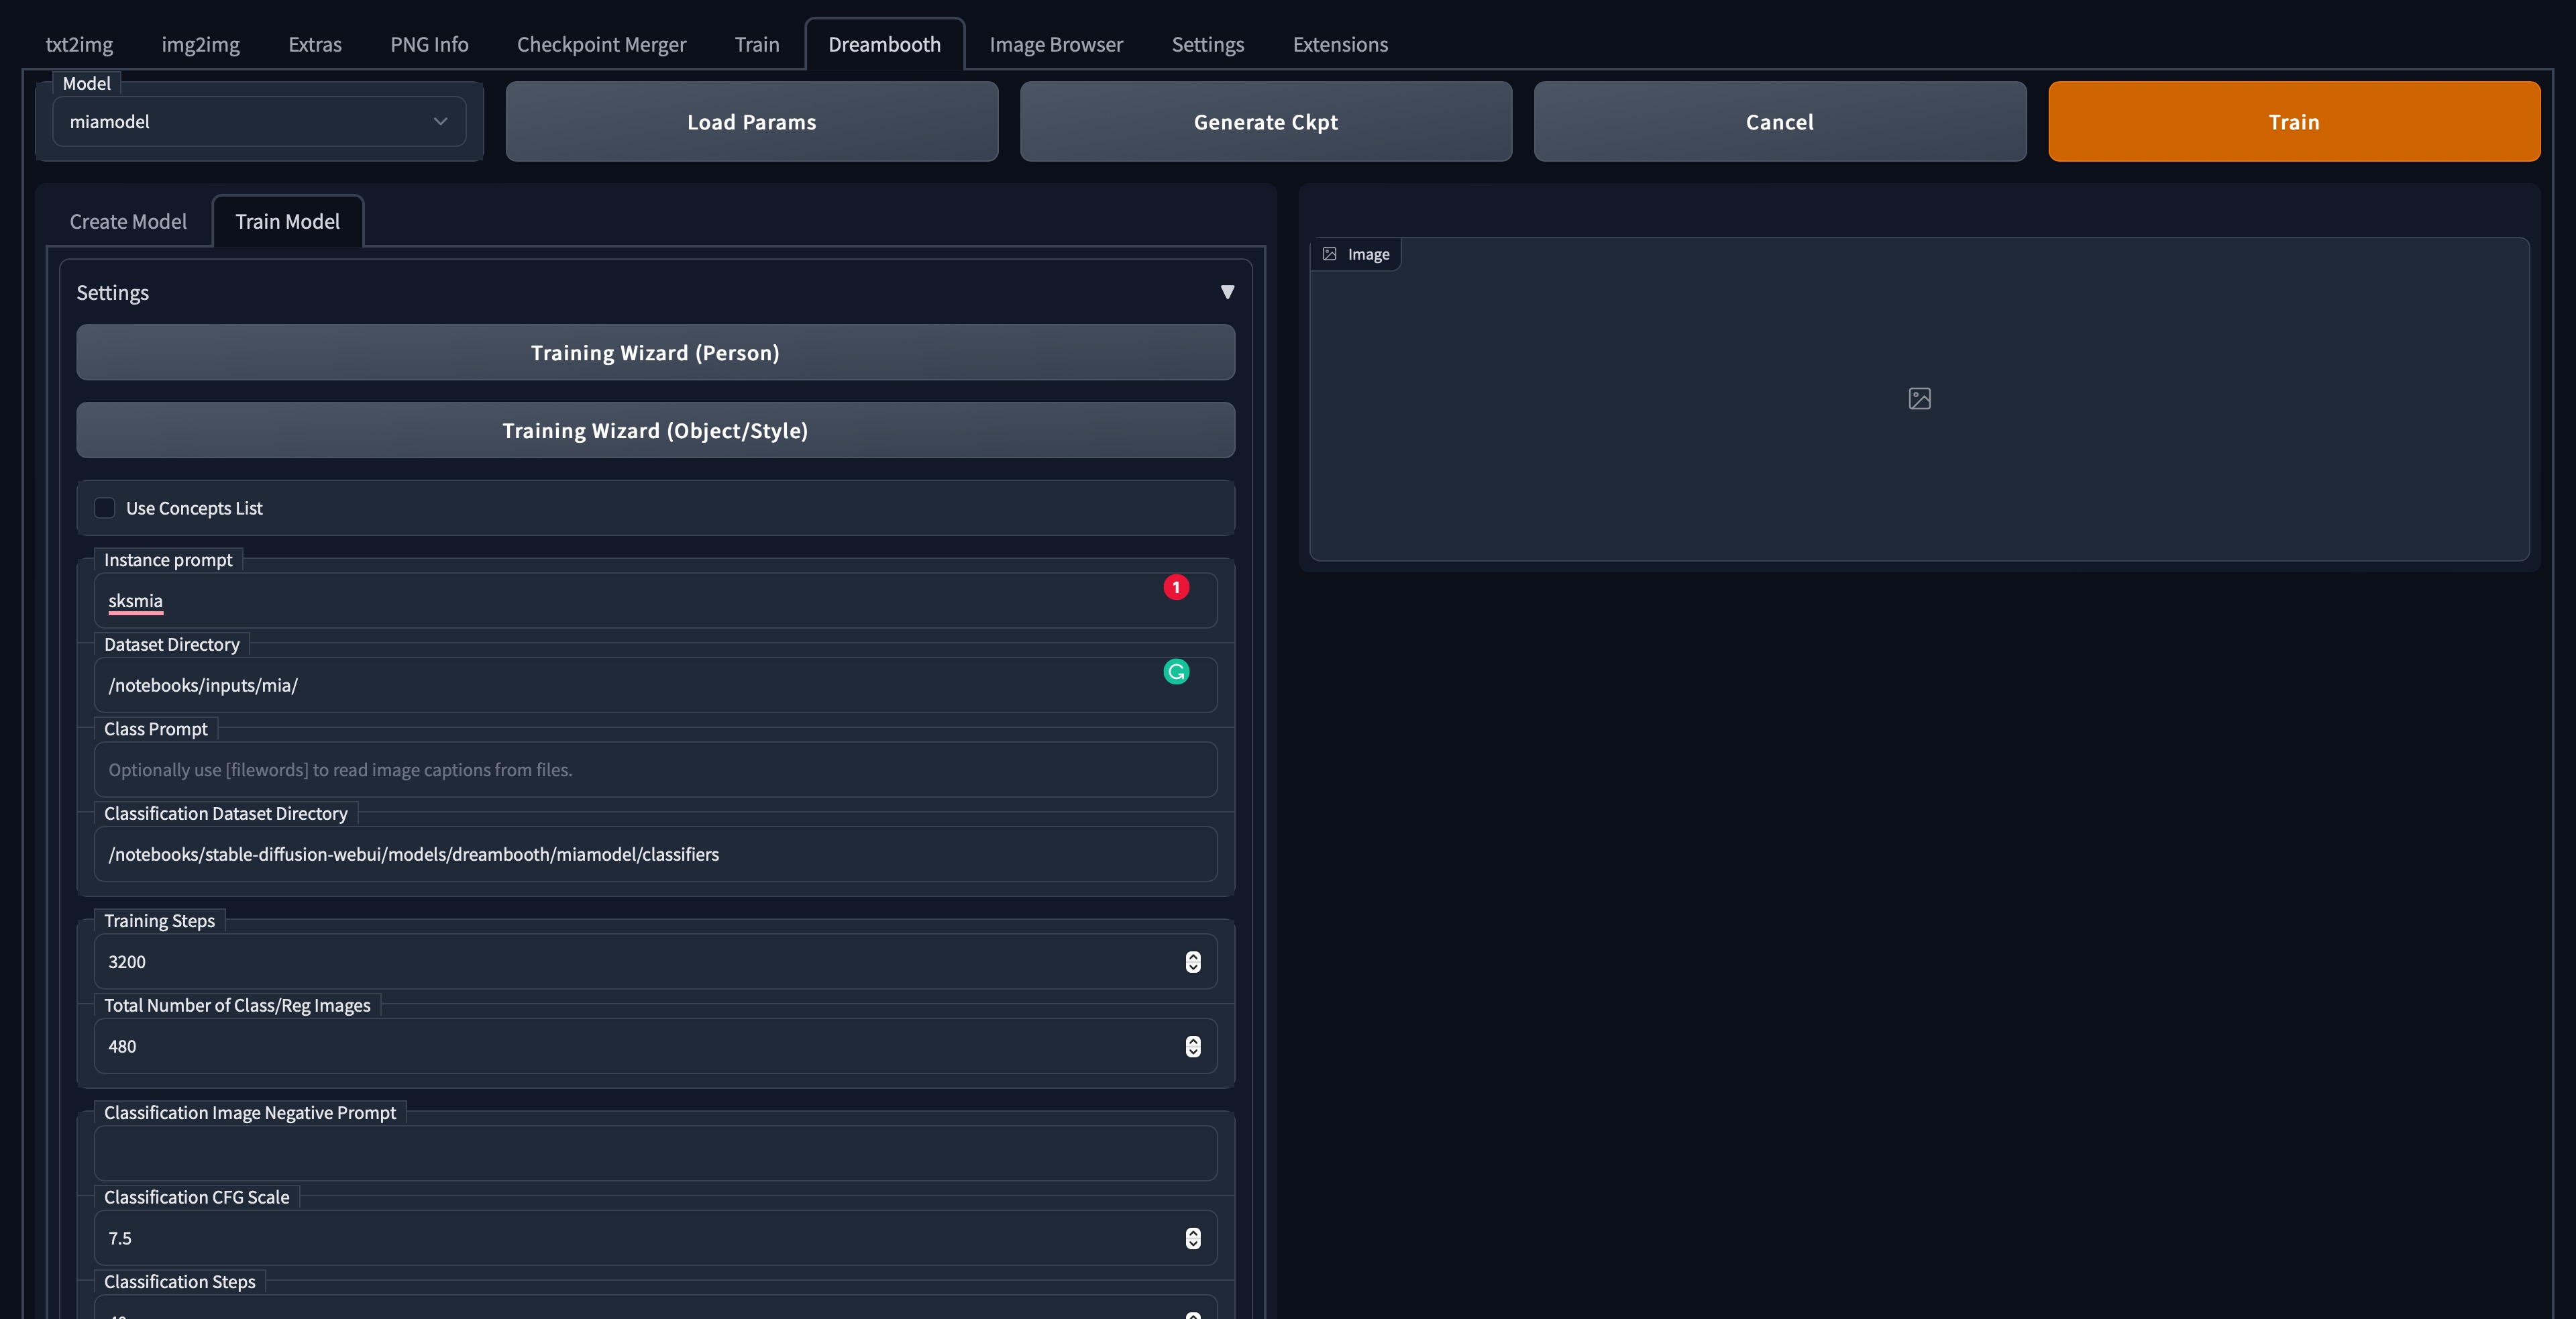Click the Class Prompt input field
This screenshot has height=1319, width=2576.
pyautogui.click(x=655, y=770)
